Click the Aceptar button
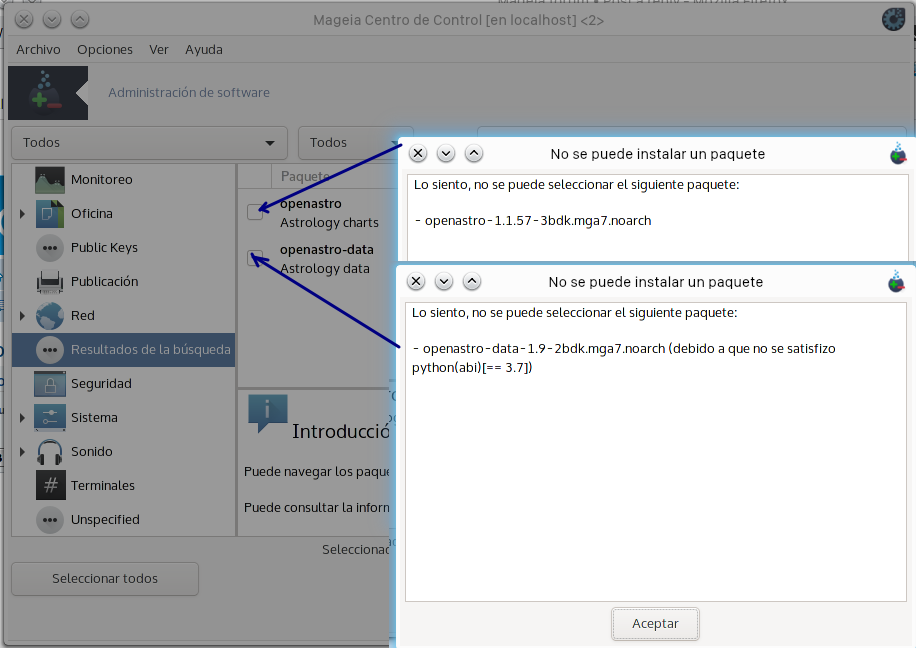916x648 pixels. click(x=655, y=623)
